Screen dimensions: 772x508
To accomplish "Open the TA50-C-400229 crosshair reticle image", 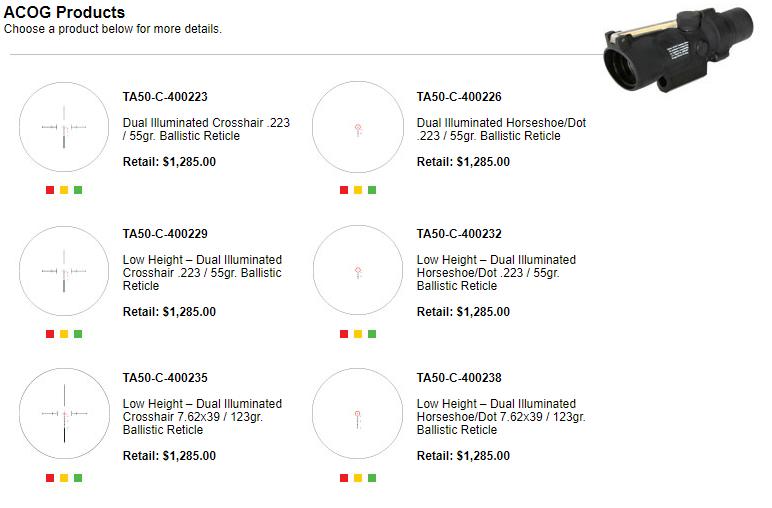I will (x=64, y=271).
